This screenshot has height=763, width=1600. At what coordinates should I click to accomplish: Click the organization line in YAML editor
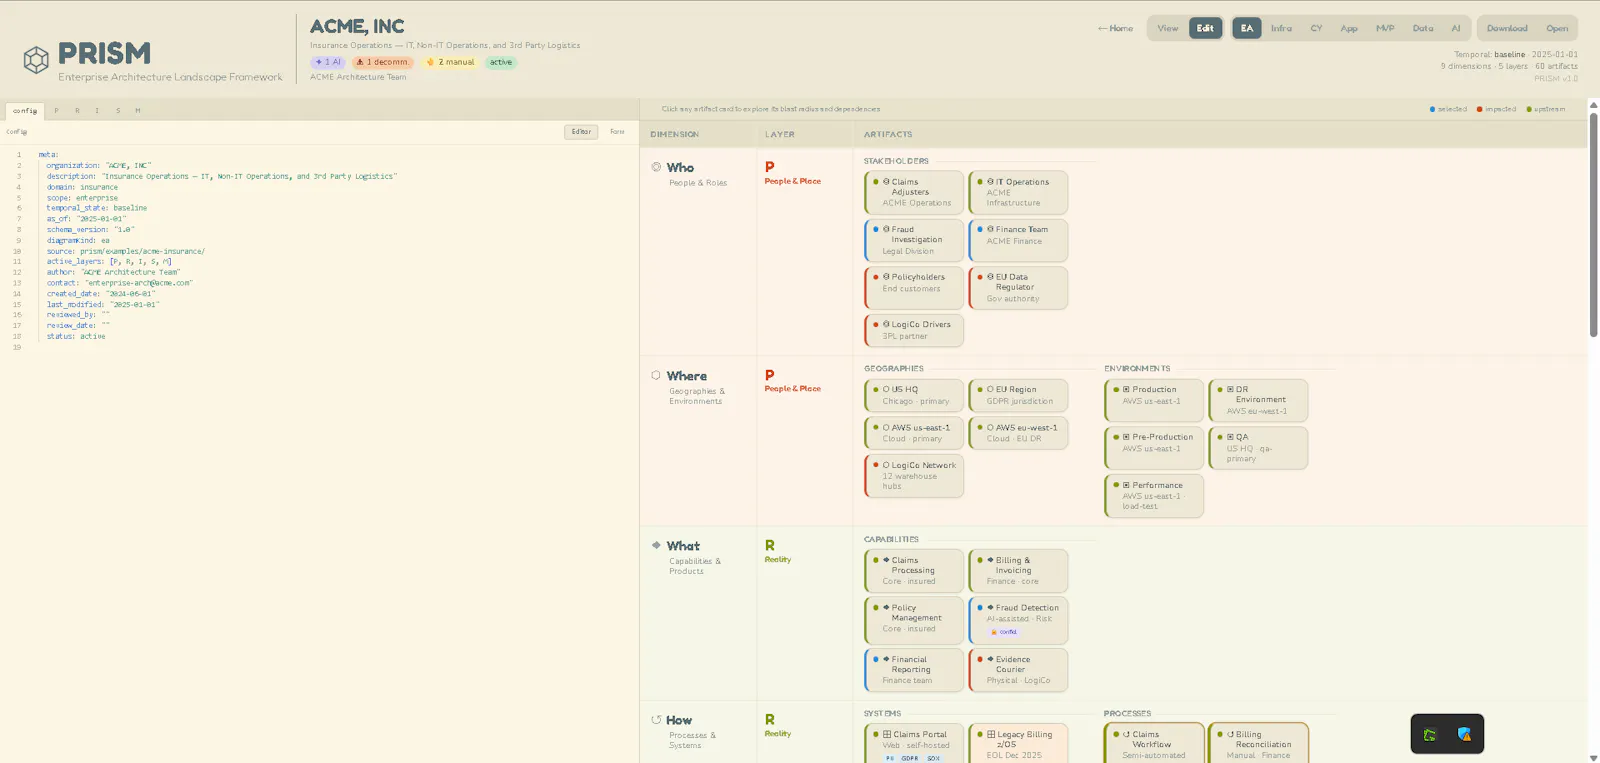point(99,165)
